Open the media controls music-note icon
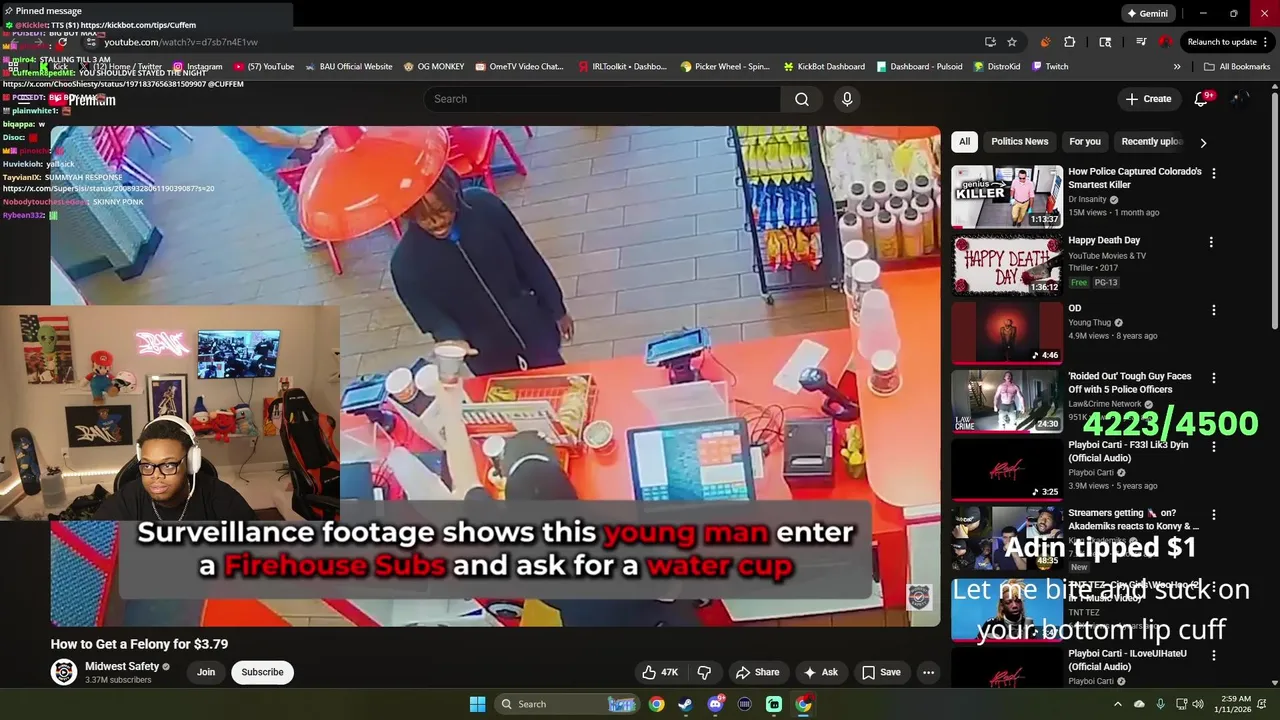Viewport: 1280px width, 720px height. 1141,42
